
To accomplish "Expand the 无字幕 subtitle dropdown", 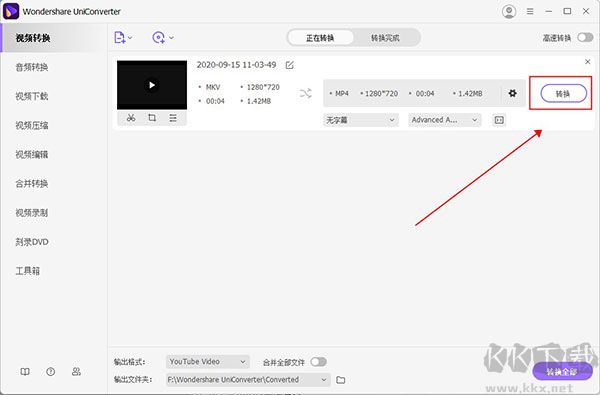I will tap(361, 120).
